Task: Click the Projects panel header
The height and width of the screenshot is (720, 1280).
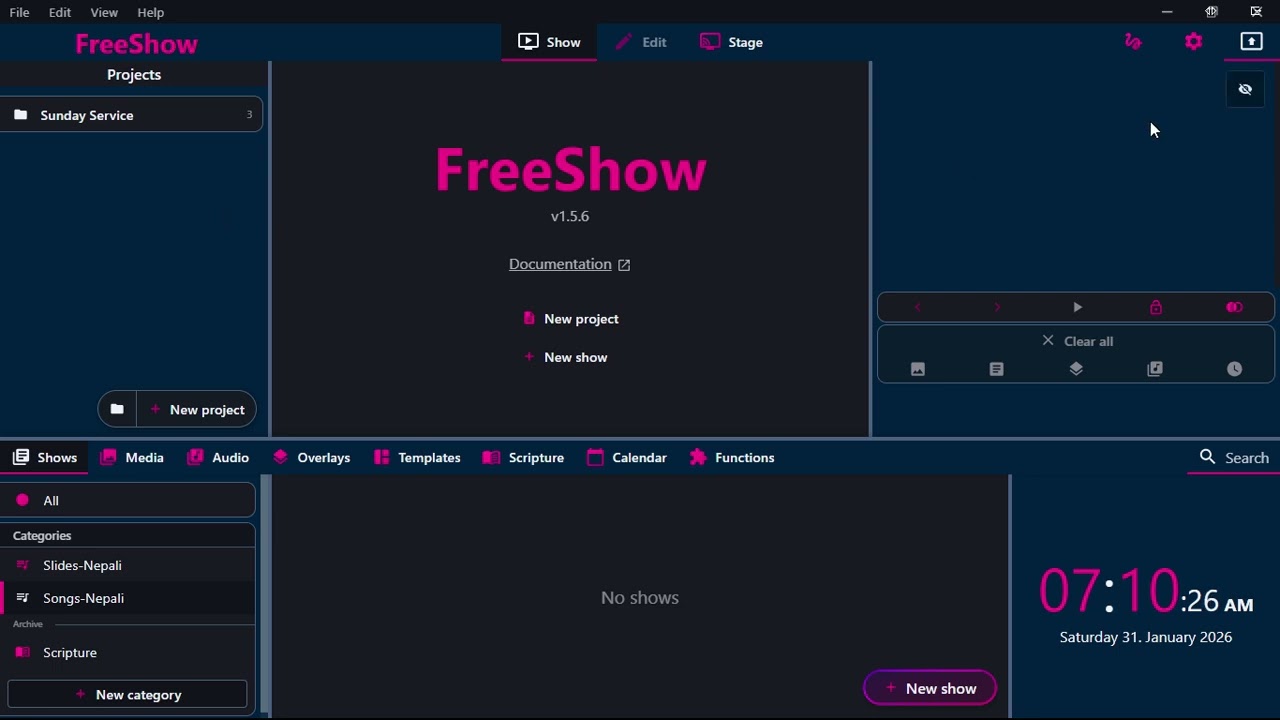Action: pos(134,75)
